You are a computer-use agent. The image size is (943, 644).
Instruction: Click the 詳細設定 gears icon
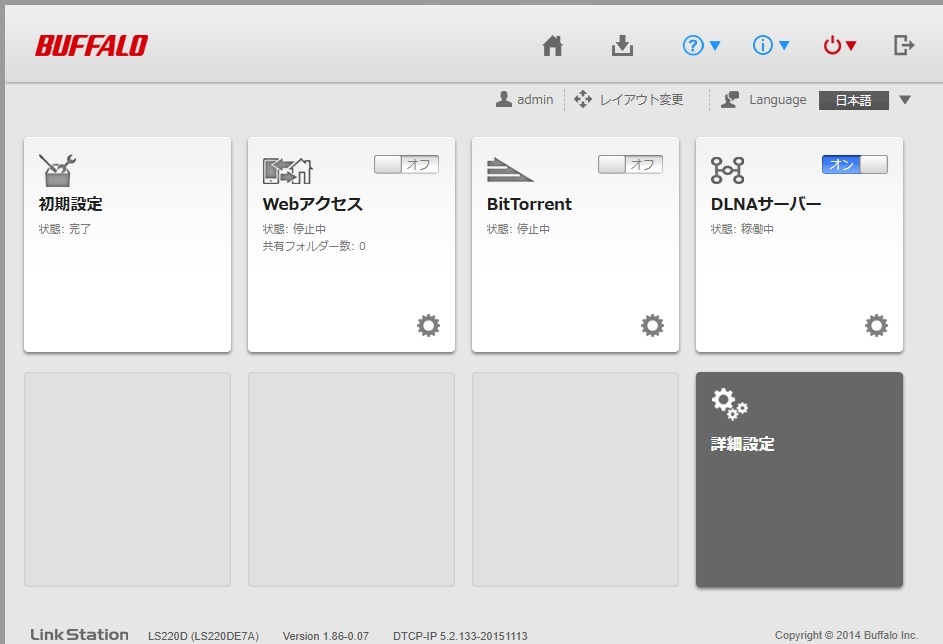coord(729,404)
